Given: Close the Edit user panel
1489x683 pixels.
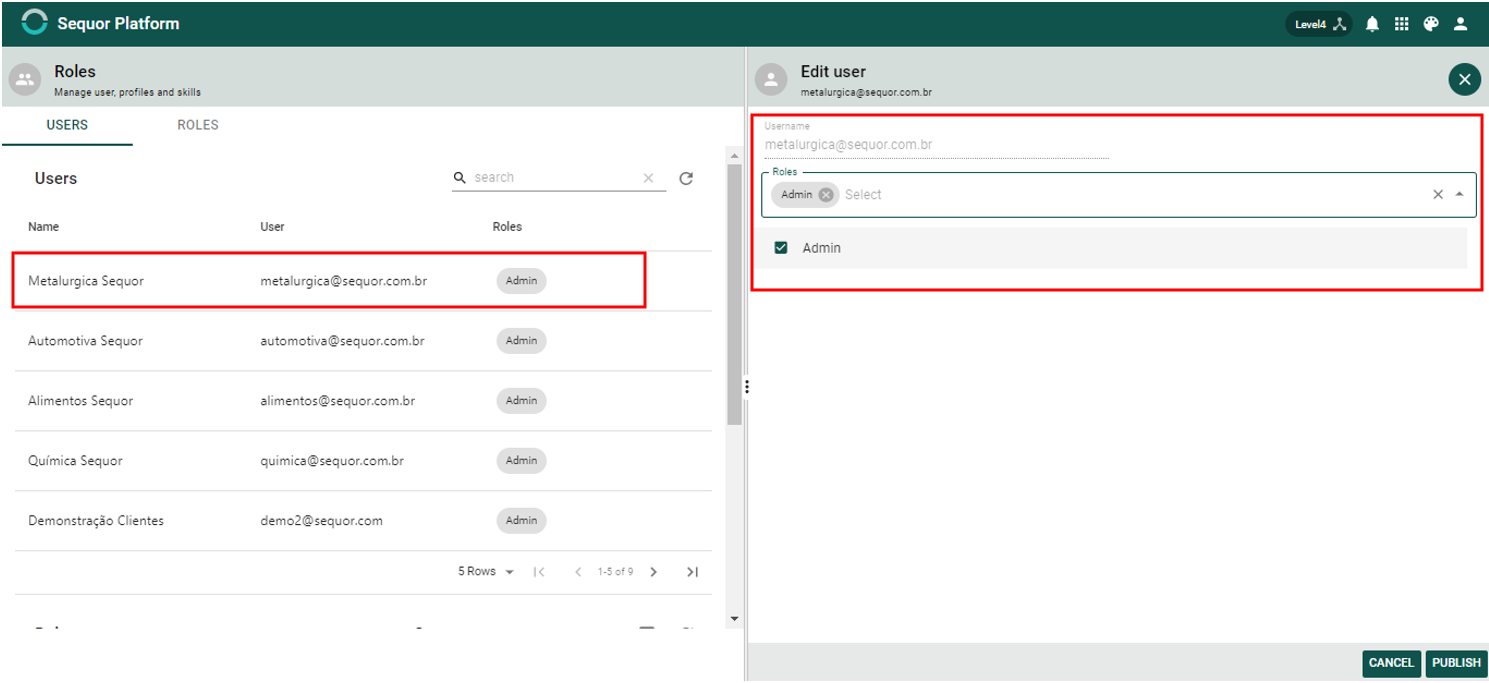Looking at the screenshot, I should (1464, 80).
